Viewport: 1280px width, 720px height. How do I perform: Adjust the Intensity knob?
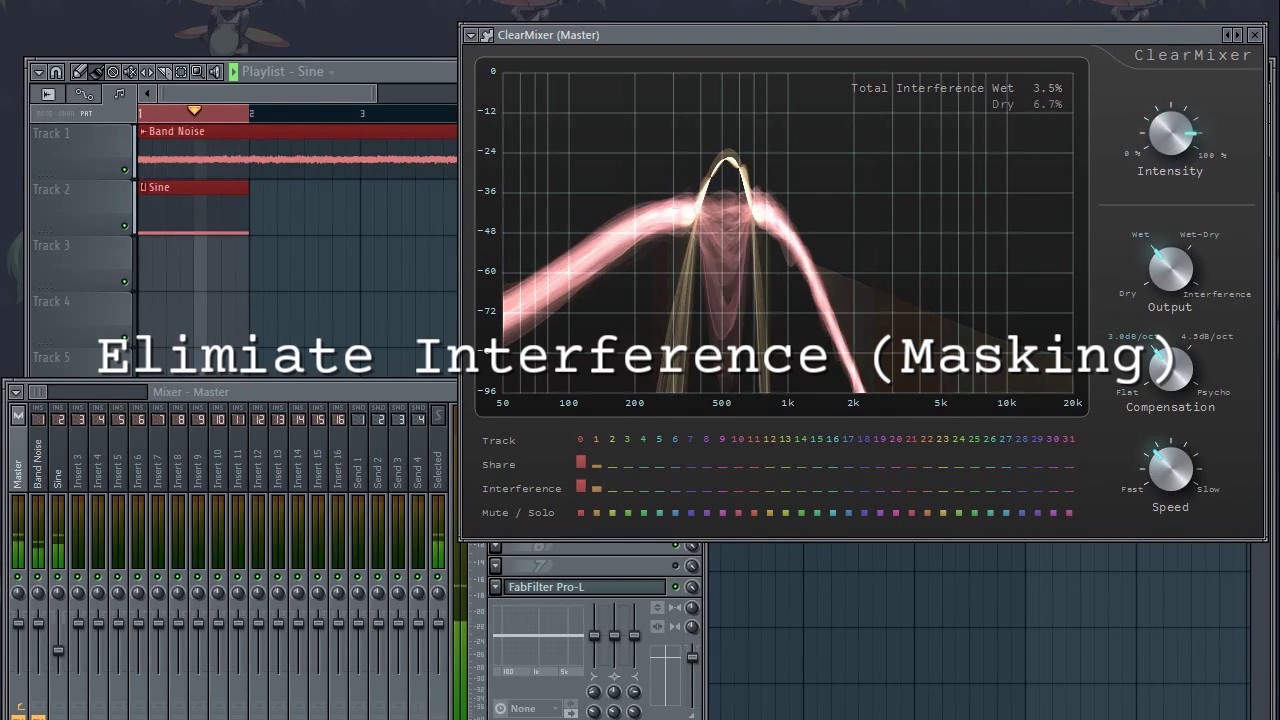coord(1170,134)
